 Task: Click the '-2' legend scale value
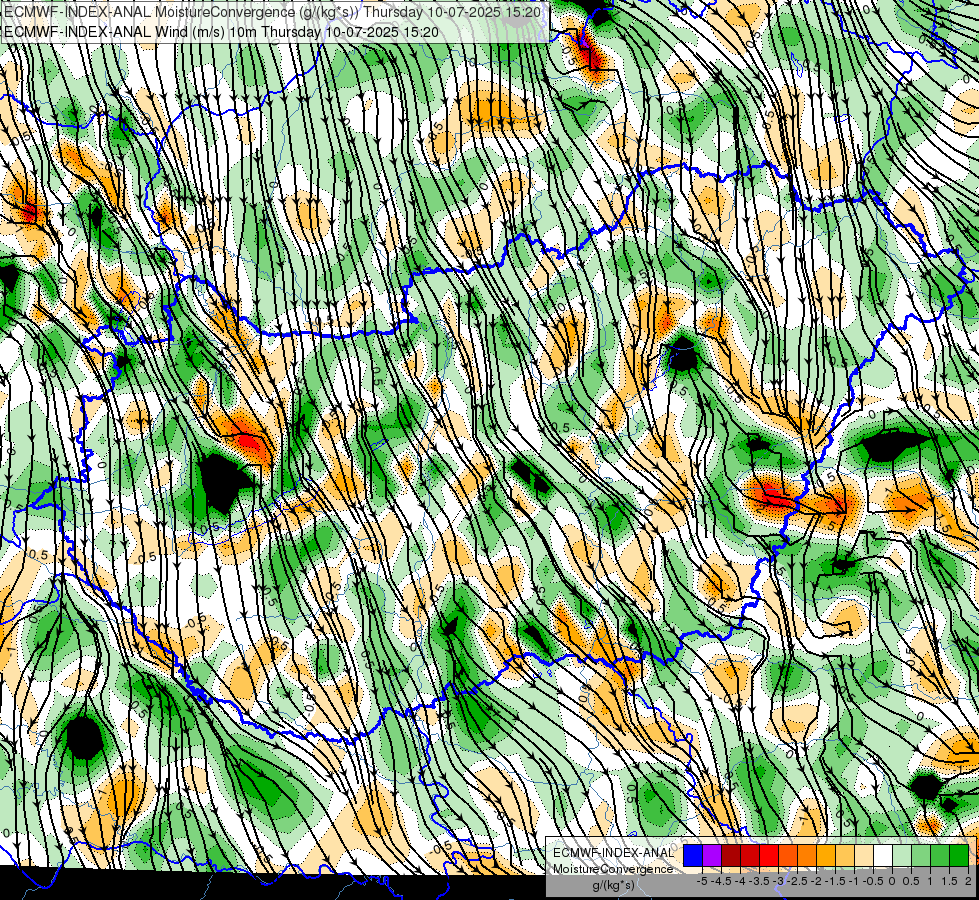816,881
